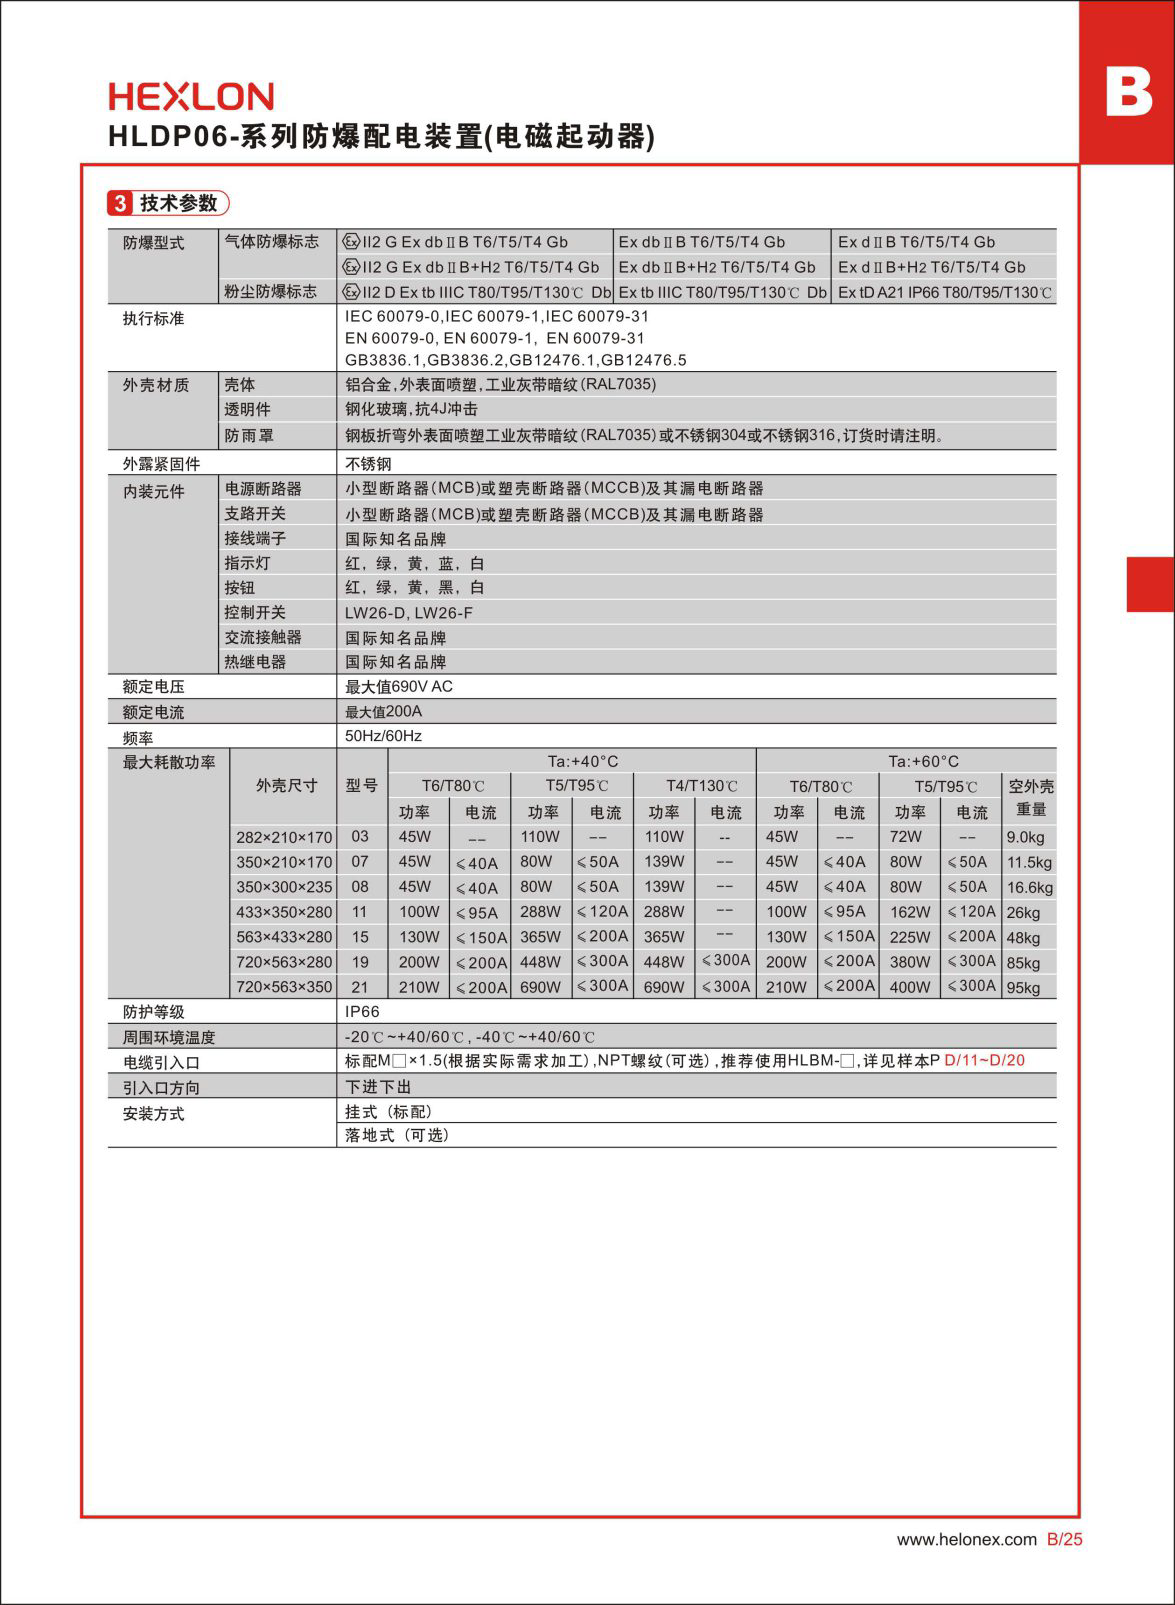Click the 指示灯 label
The image size is (1175, 1605).
click(247, 563)
